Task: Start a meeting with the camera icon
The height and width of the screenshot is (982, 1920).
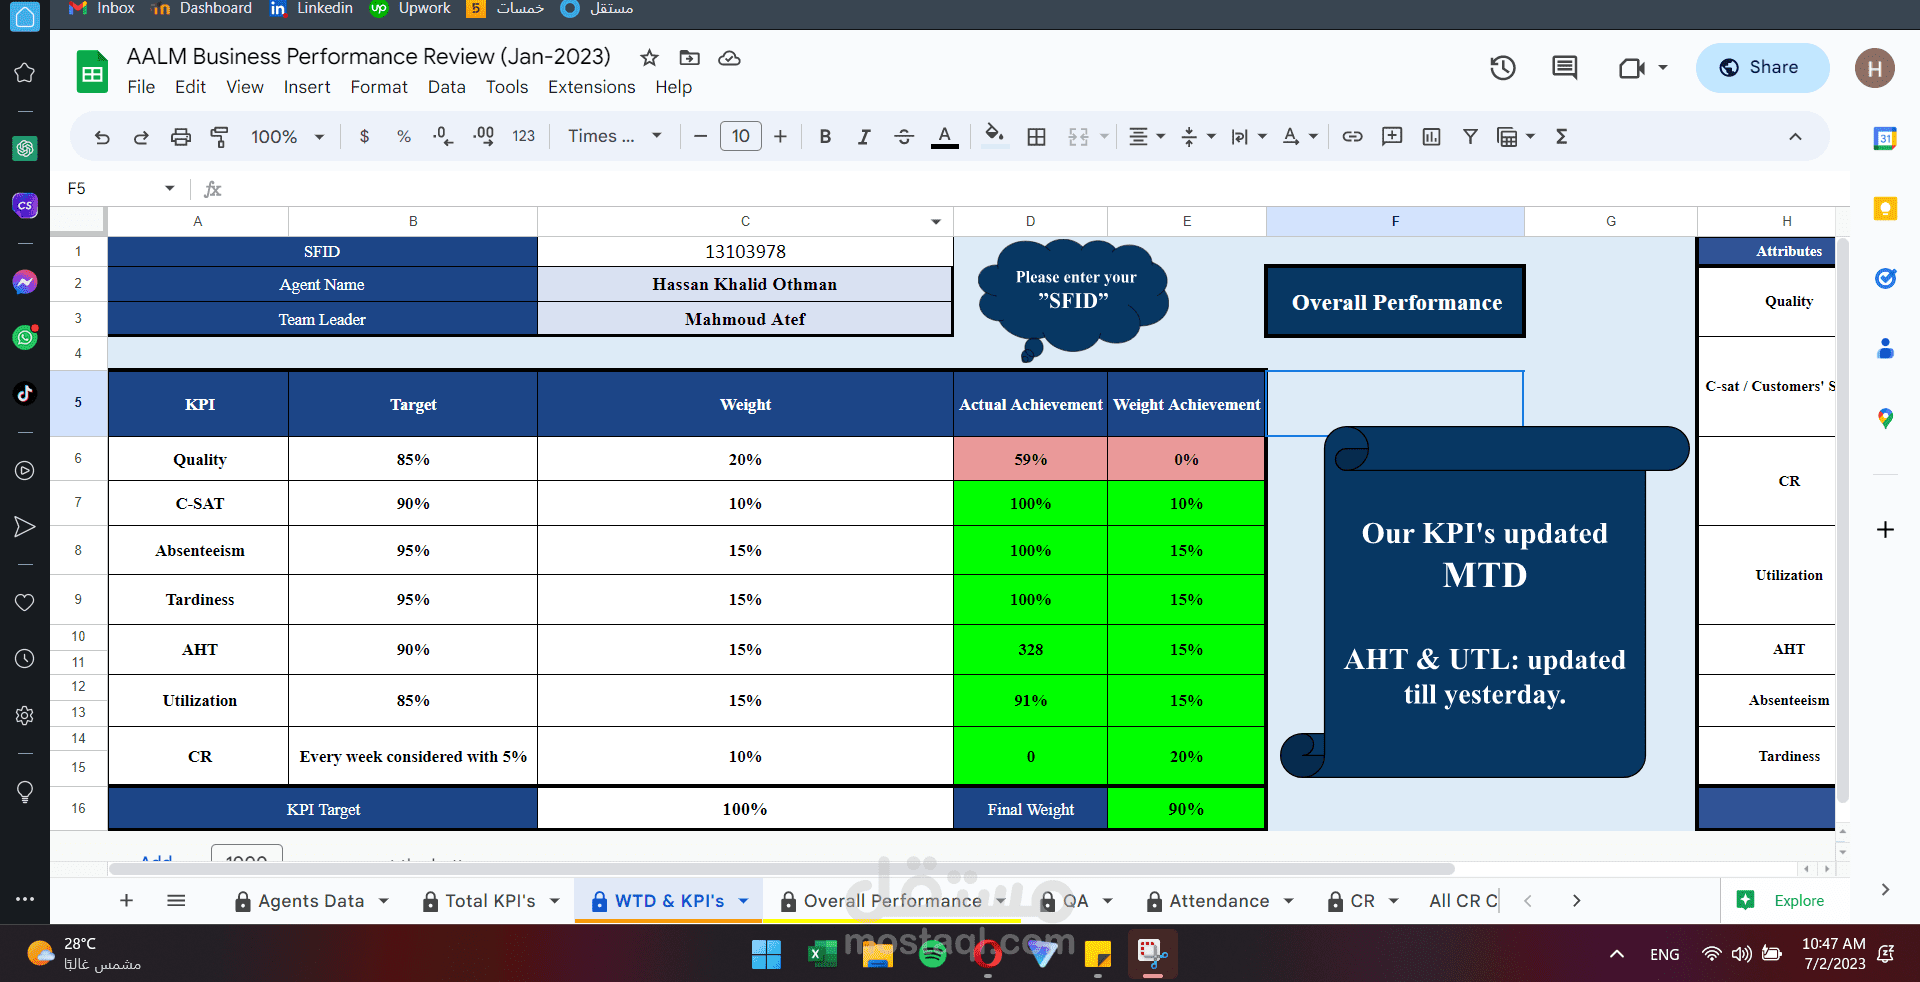Action: coord(1632,68)
